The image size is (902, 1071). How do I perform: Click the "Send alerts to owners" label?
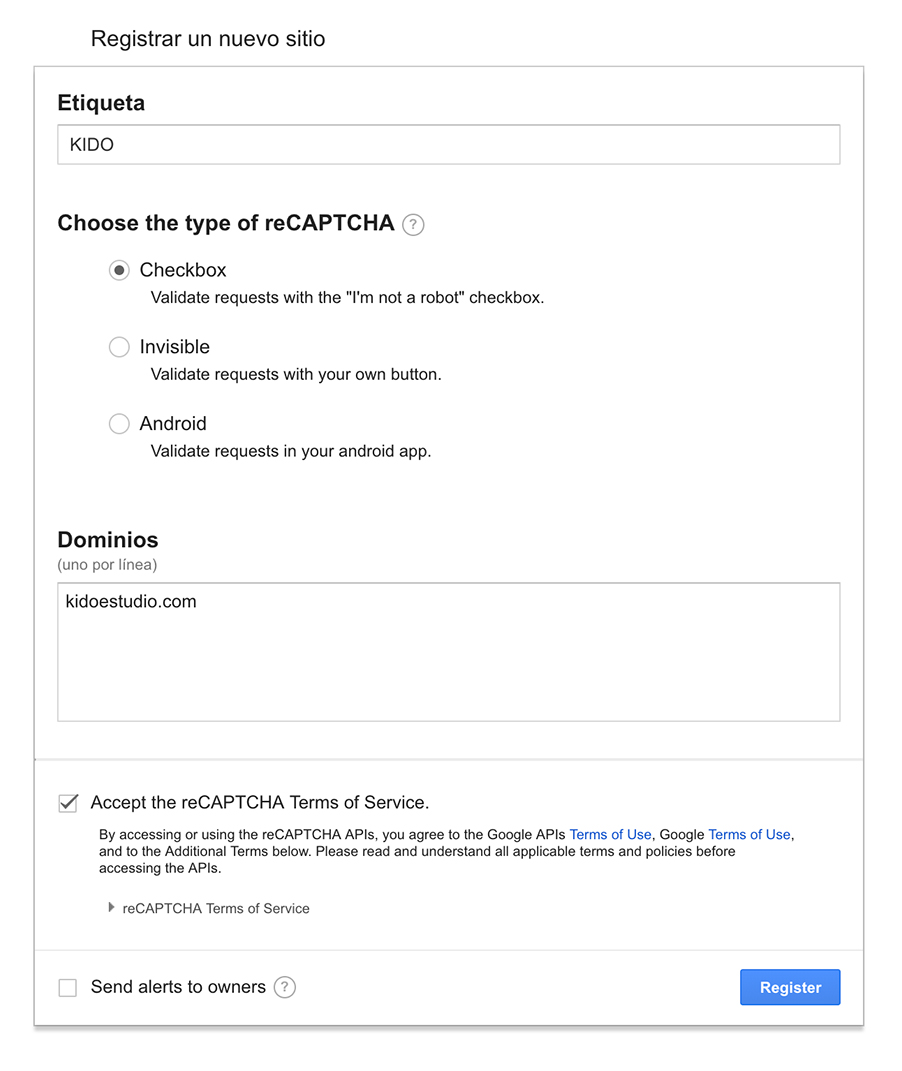pyautogui.click(x=178, y=987)
